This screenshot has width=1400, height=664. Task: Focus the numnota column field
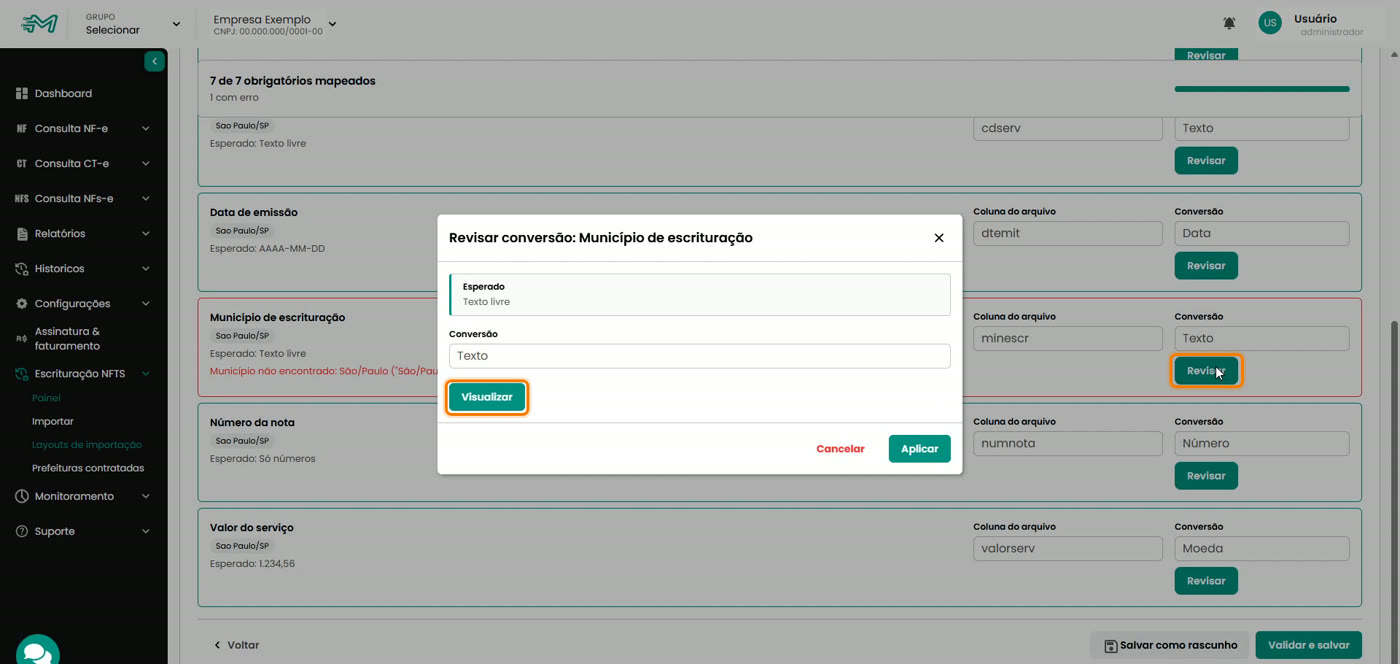pyautogui.click(x=1068, y=443)
